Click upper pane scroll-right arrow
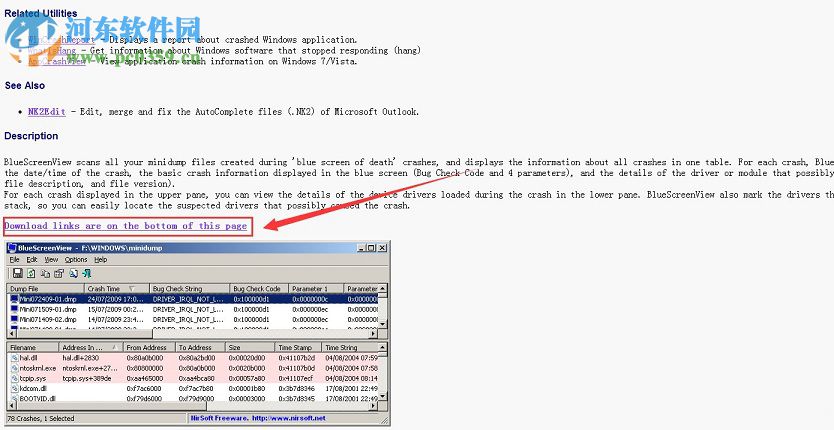 pos(373,333)
